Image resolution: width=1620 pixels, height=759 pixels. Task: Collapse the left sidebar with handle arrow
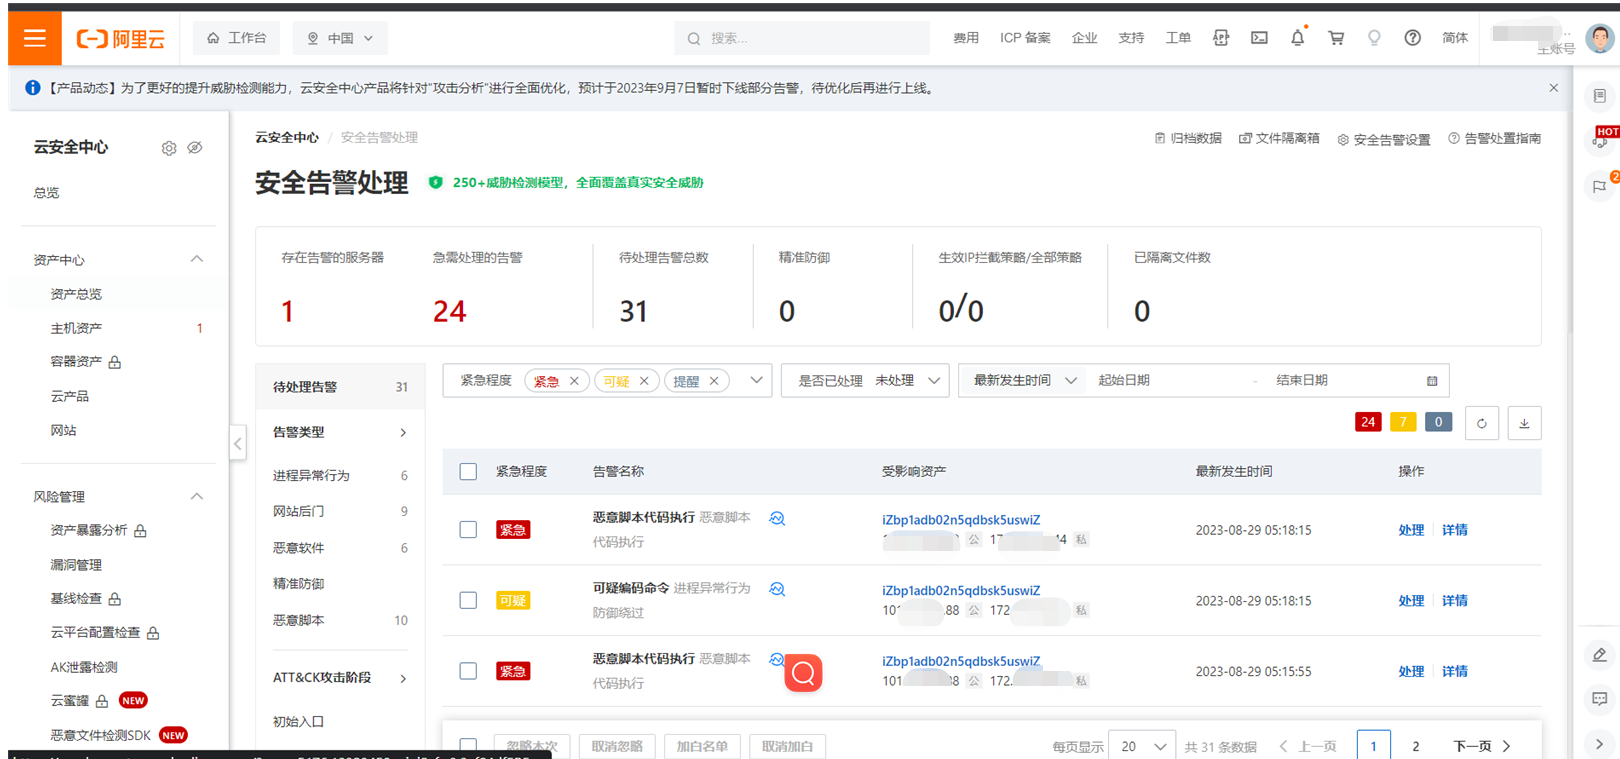(237, 443)
